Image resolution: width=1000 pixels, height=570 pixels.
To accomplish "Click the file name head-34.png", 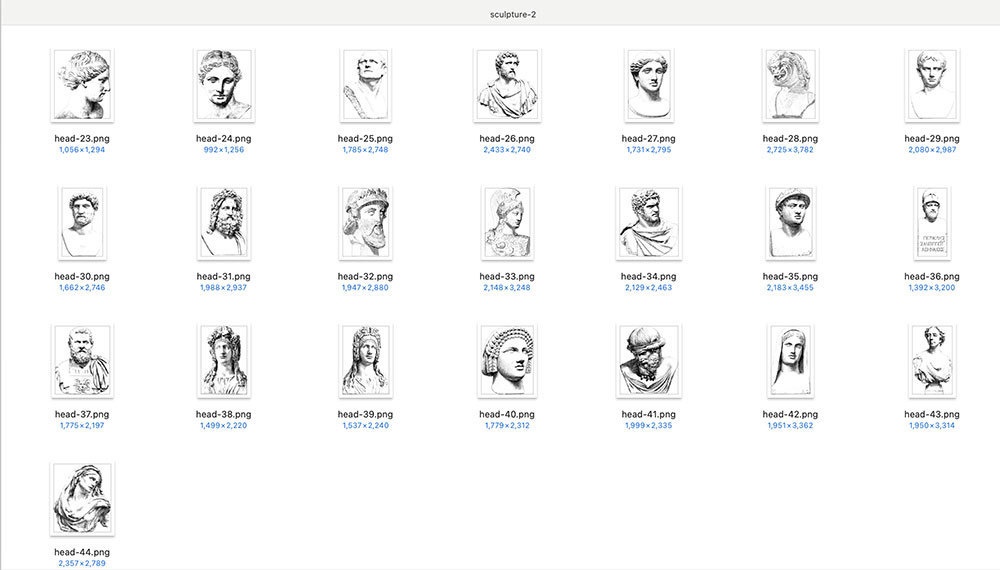I will tap(649, 276).
